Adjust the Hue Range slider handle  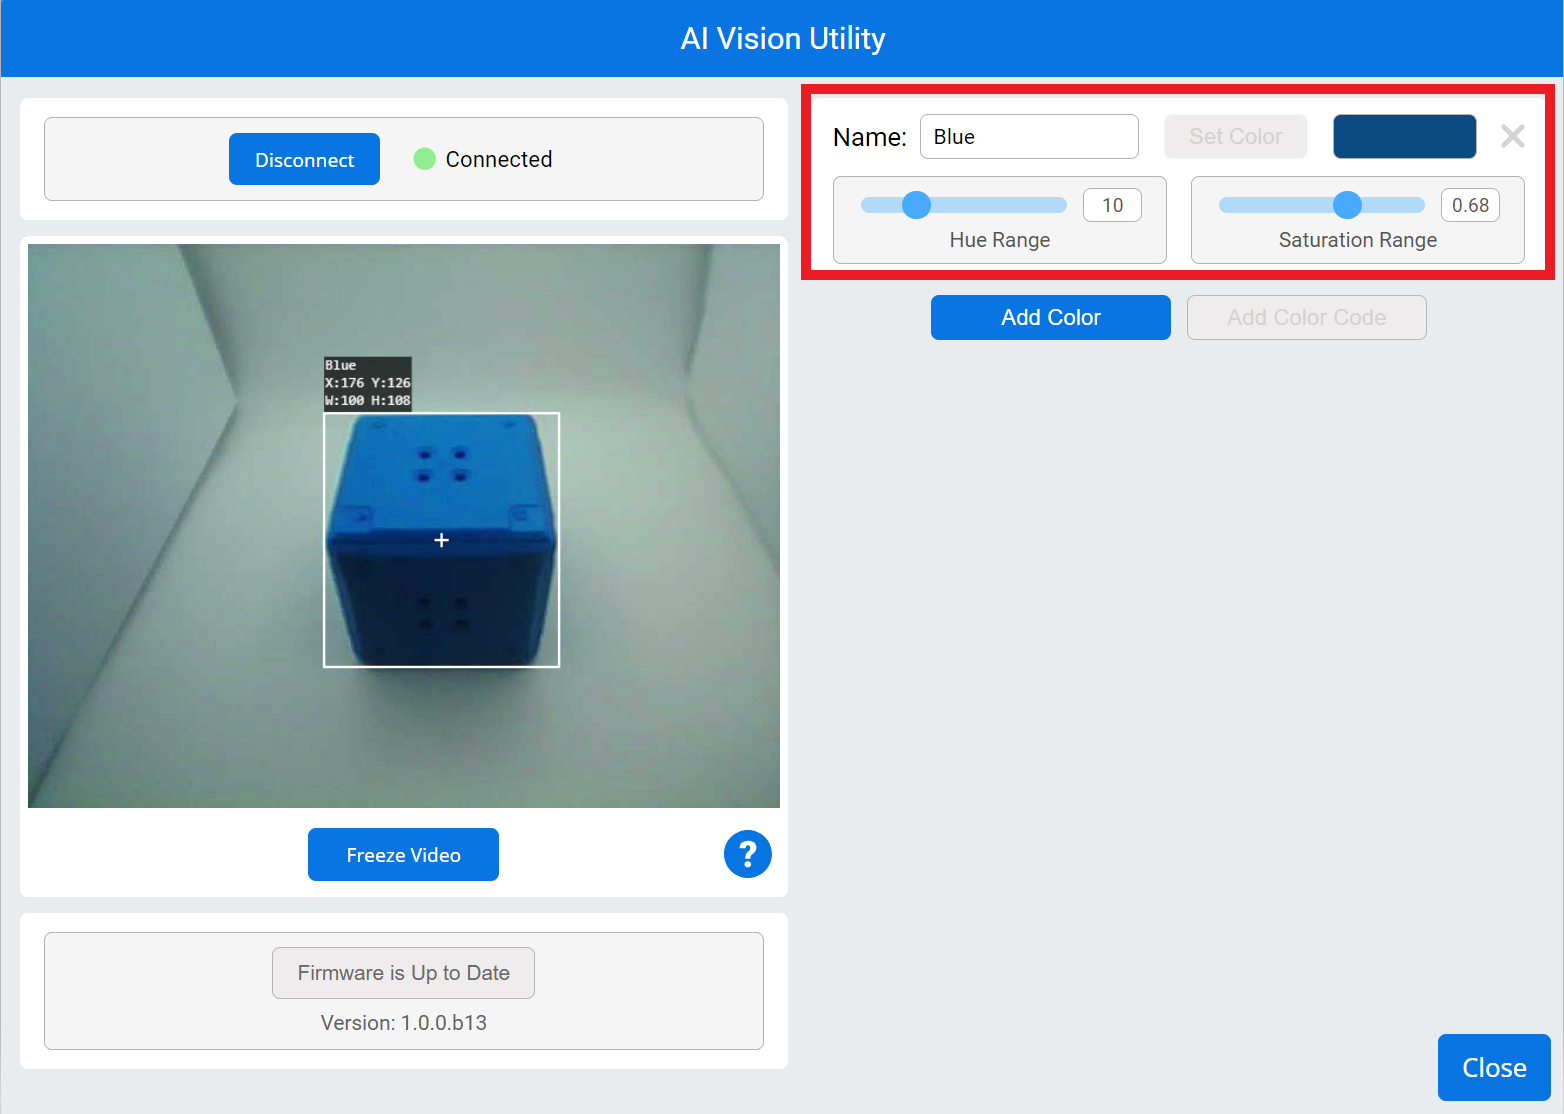(x=915, y=204)
